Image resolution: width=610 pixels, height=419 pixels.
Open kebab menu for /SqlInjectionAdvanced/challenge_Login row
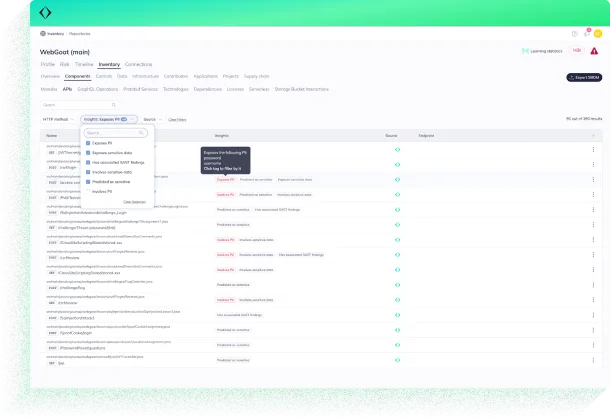pyautogui.click(x=593, y=210)
